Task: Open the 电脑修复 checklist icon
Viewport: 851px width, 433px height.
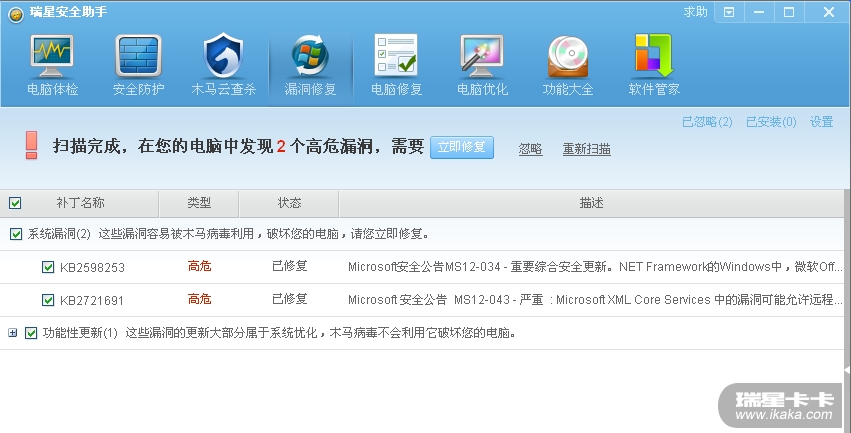Action: (396, 55)
